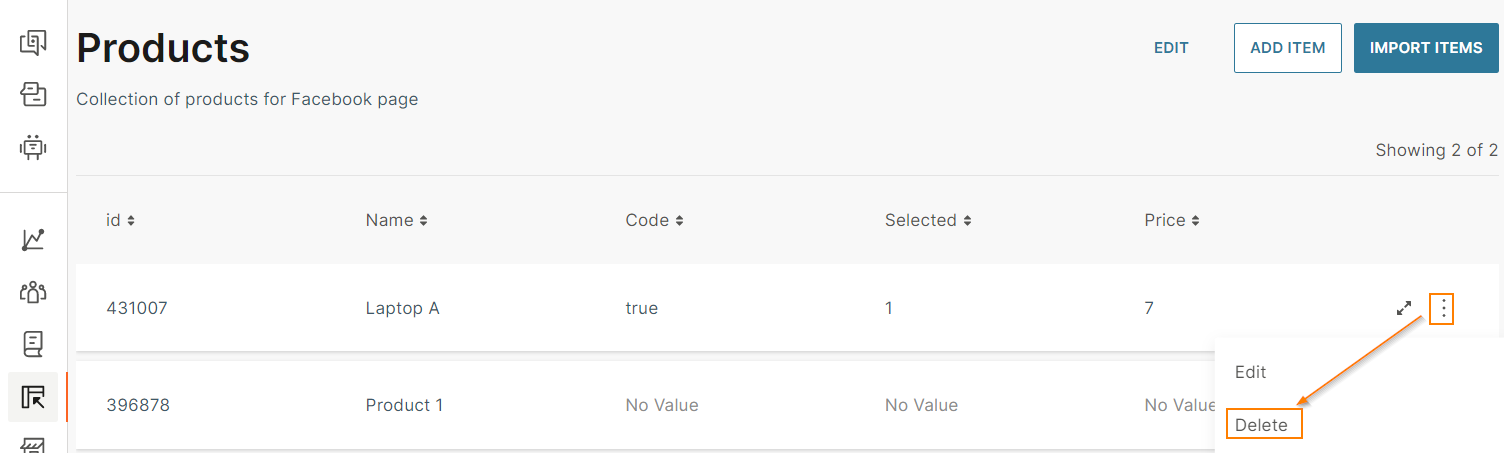
Task: Choose Delete from the context menu
Action: [1262, 425]
